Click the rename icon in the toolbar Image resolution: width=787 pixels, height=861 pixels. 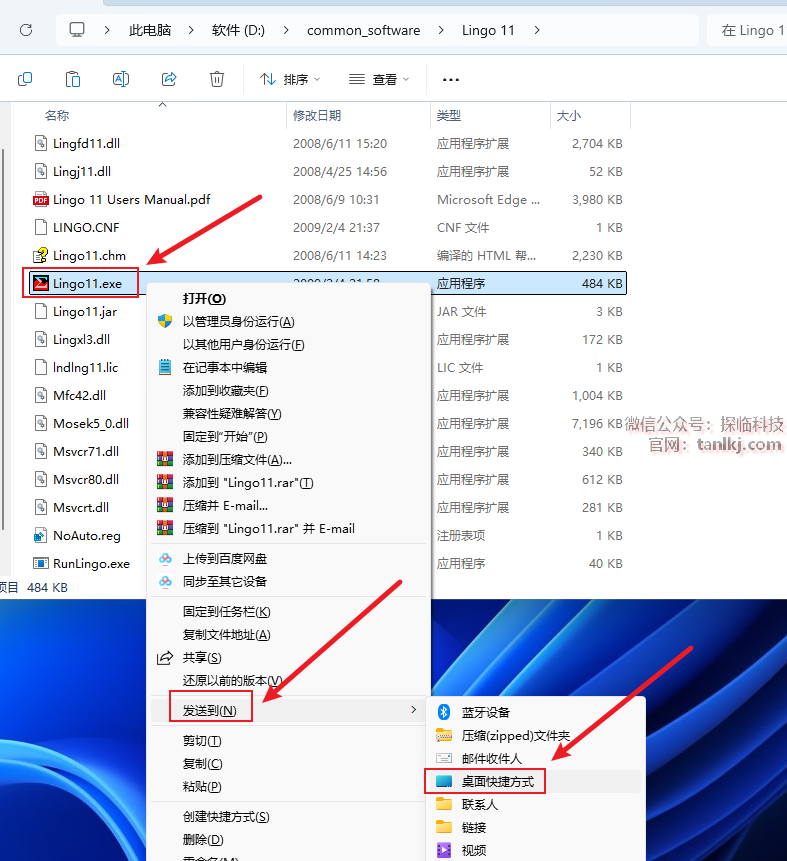(x=121, y=79)
